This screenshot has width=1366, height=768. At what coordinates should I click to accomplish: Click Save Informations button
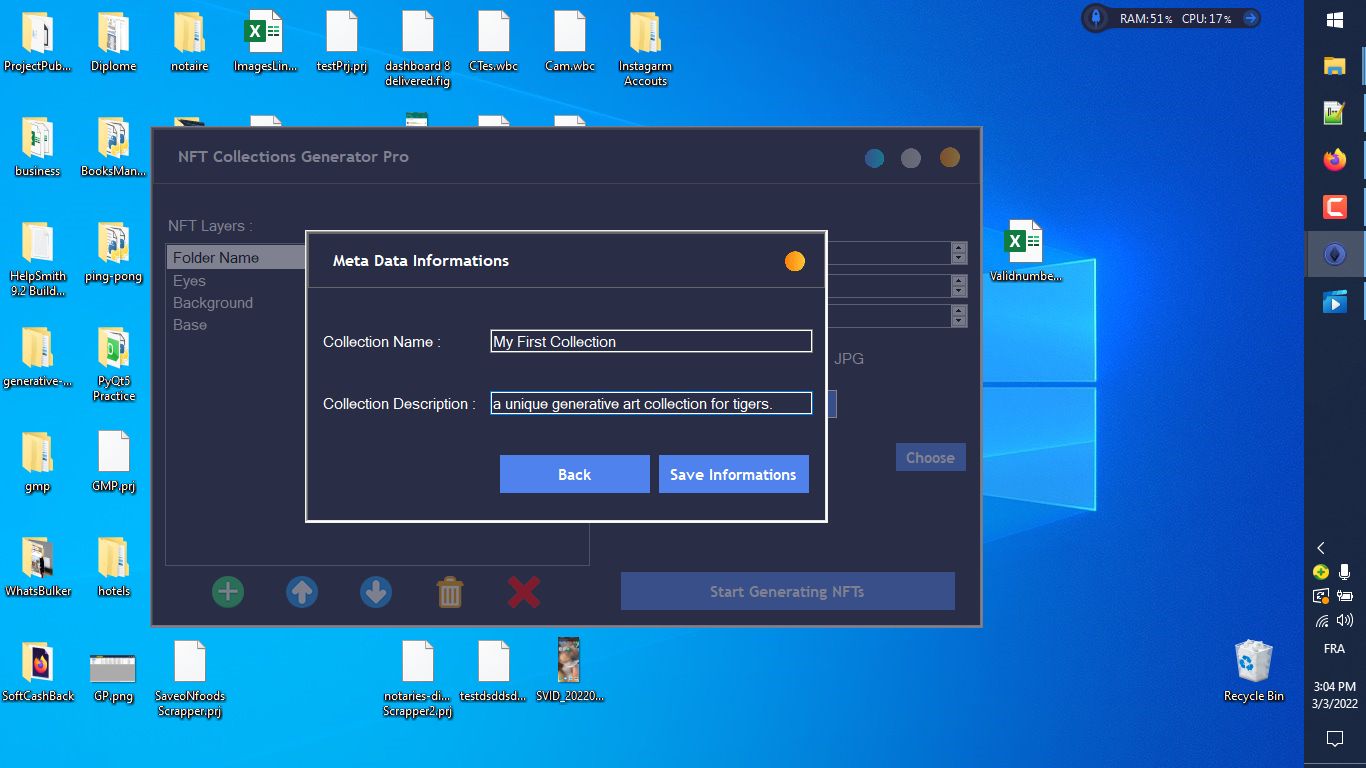pos(733,474)
